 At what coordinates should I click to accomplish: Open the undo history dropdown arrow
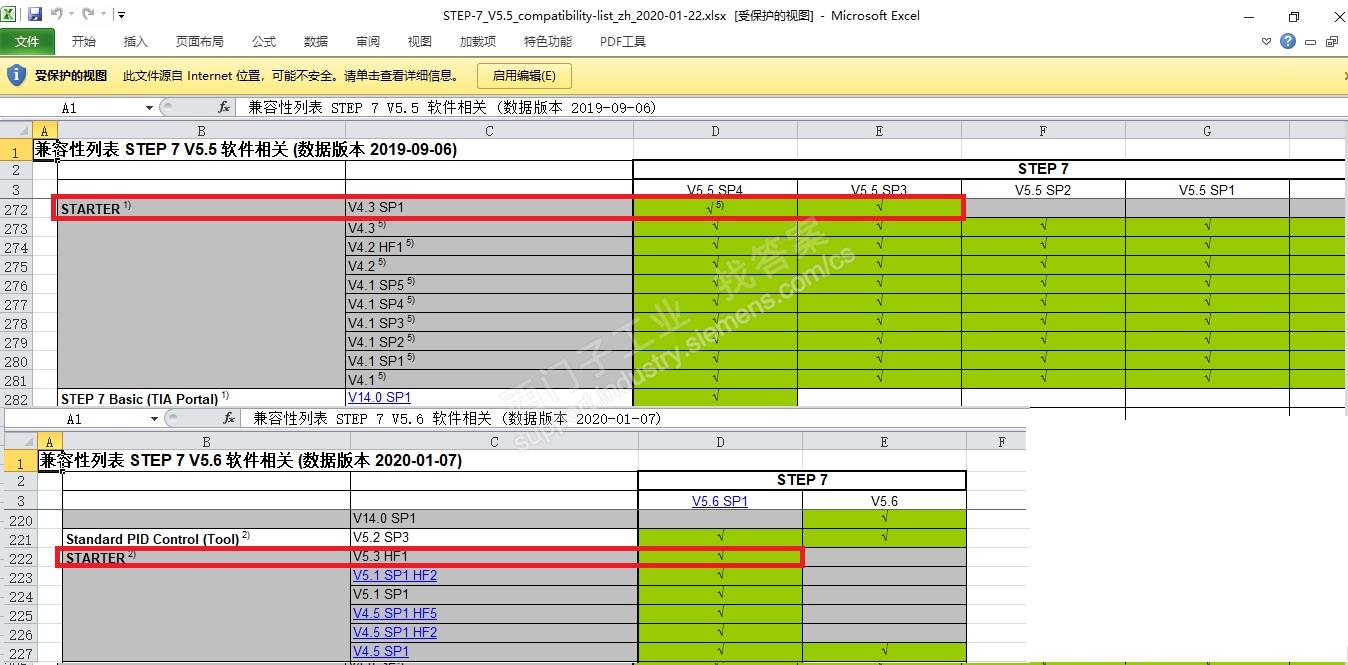coord(71,15)
